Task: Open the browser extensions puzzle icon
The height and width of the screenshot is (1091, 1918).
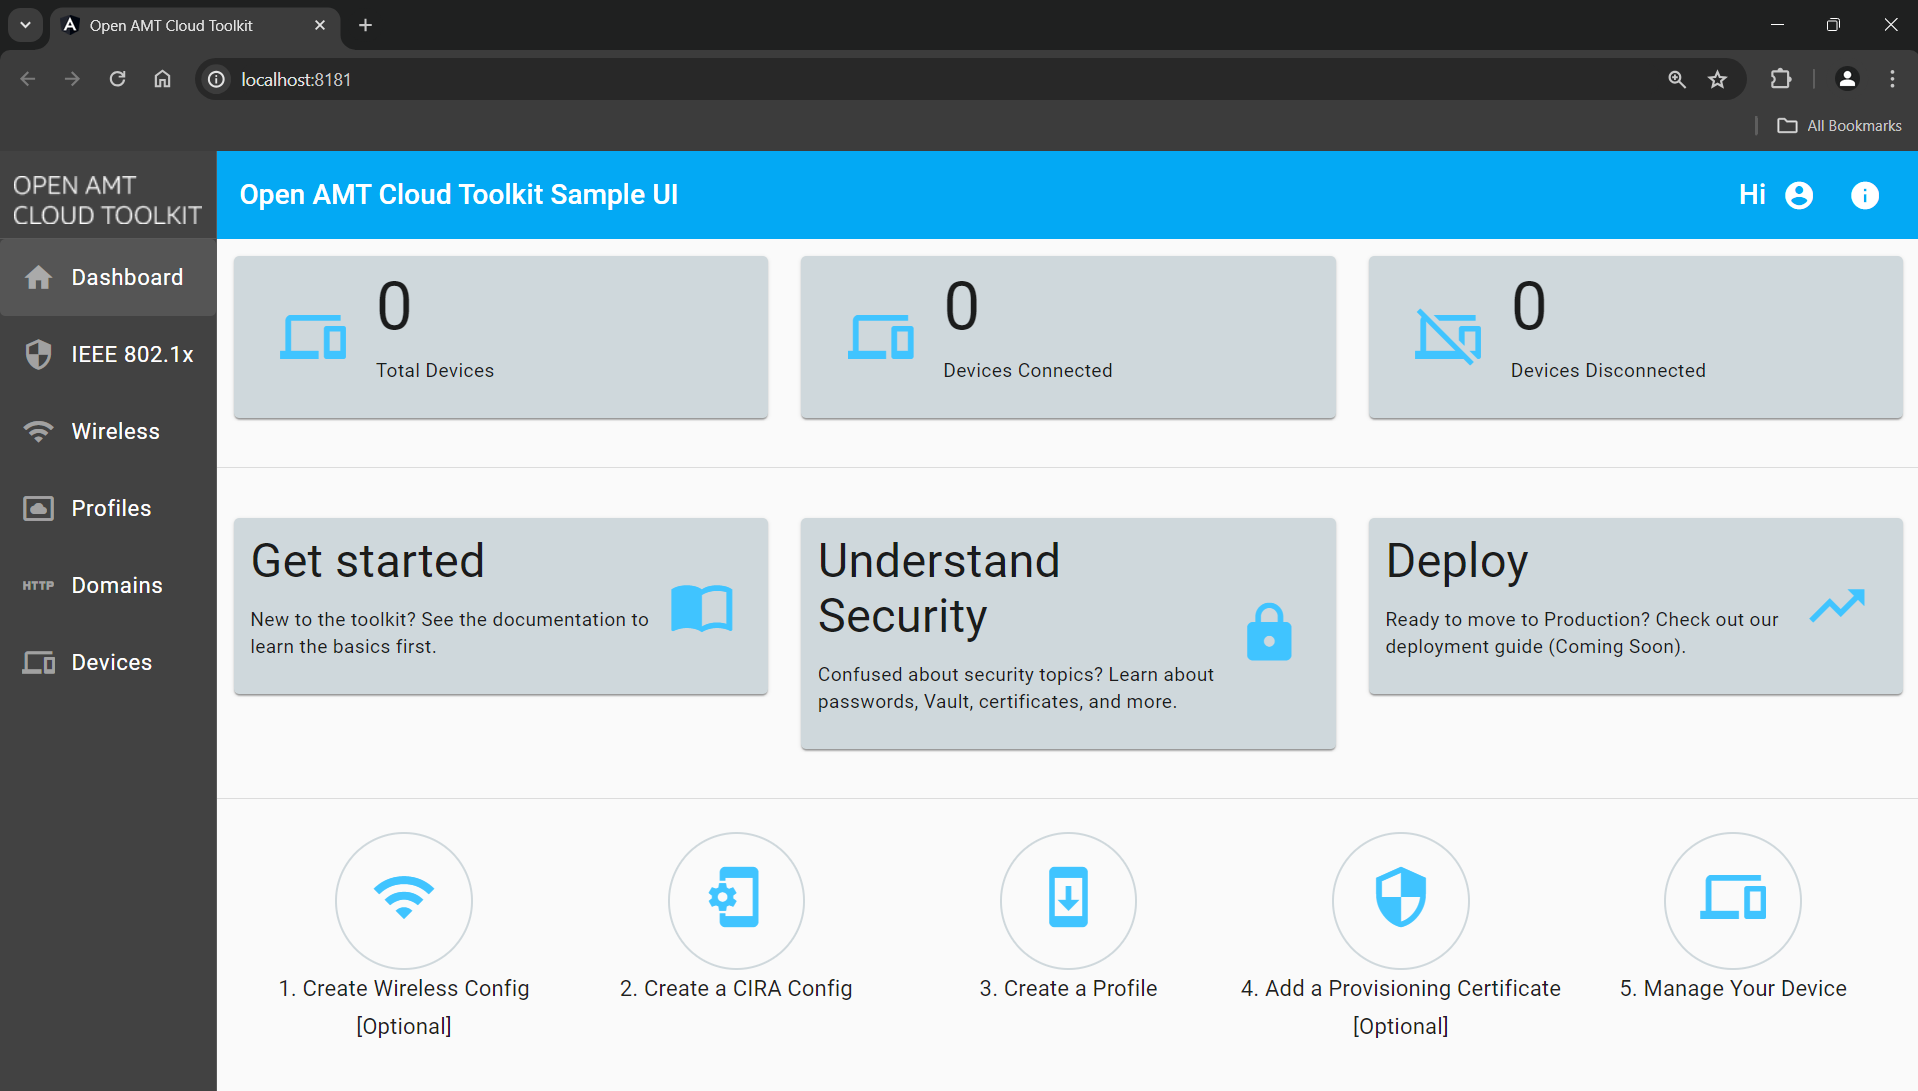Action: [1781, 79]
